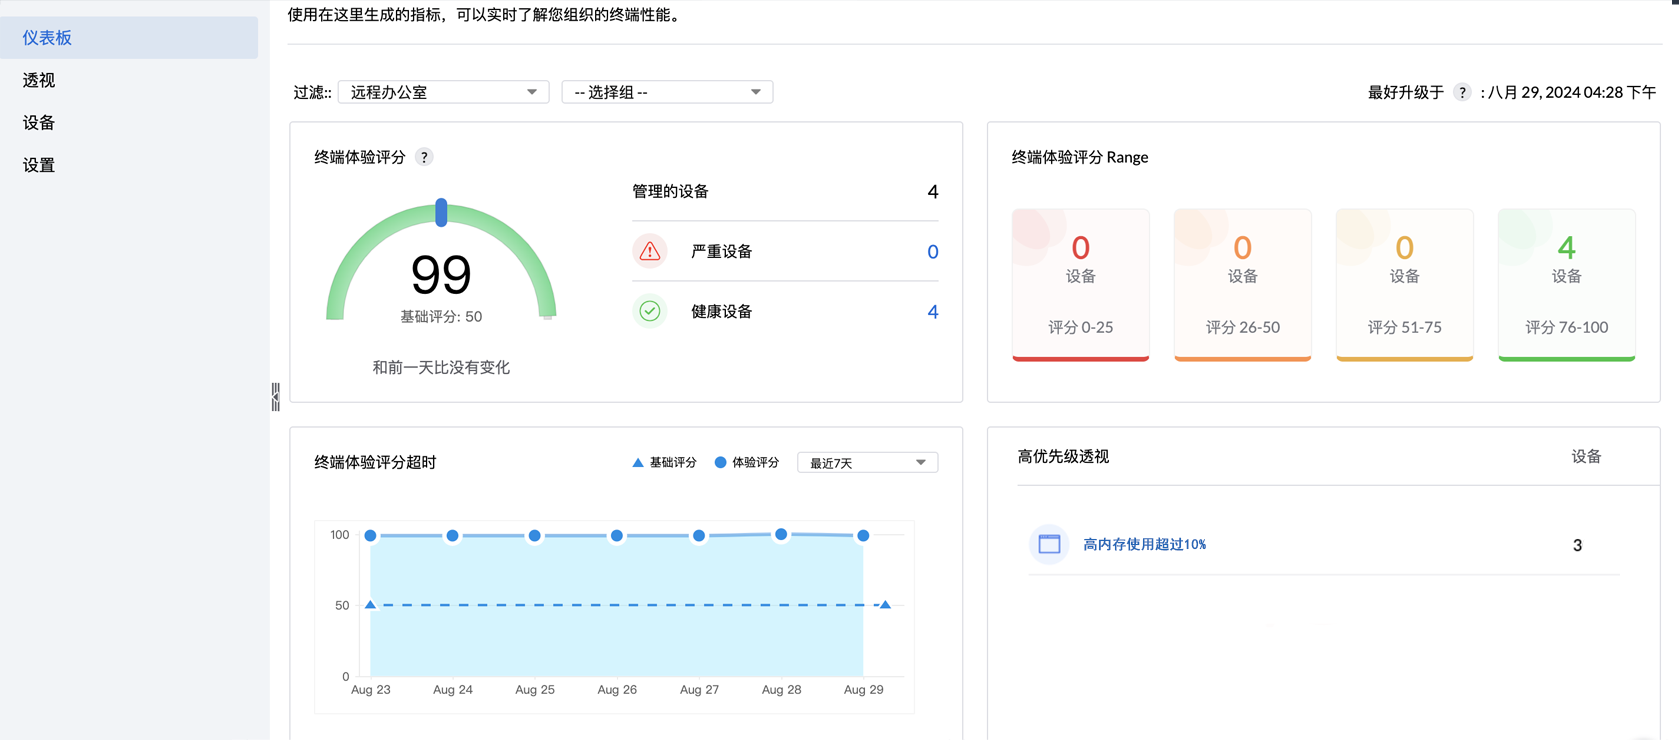Collapse the sidebar using the splitter handle
The height and width of the screenshot is (740, 1679).
pos(275,397)
